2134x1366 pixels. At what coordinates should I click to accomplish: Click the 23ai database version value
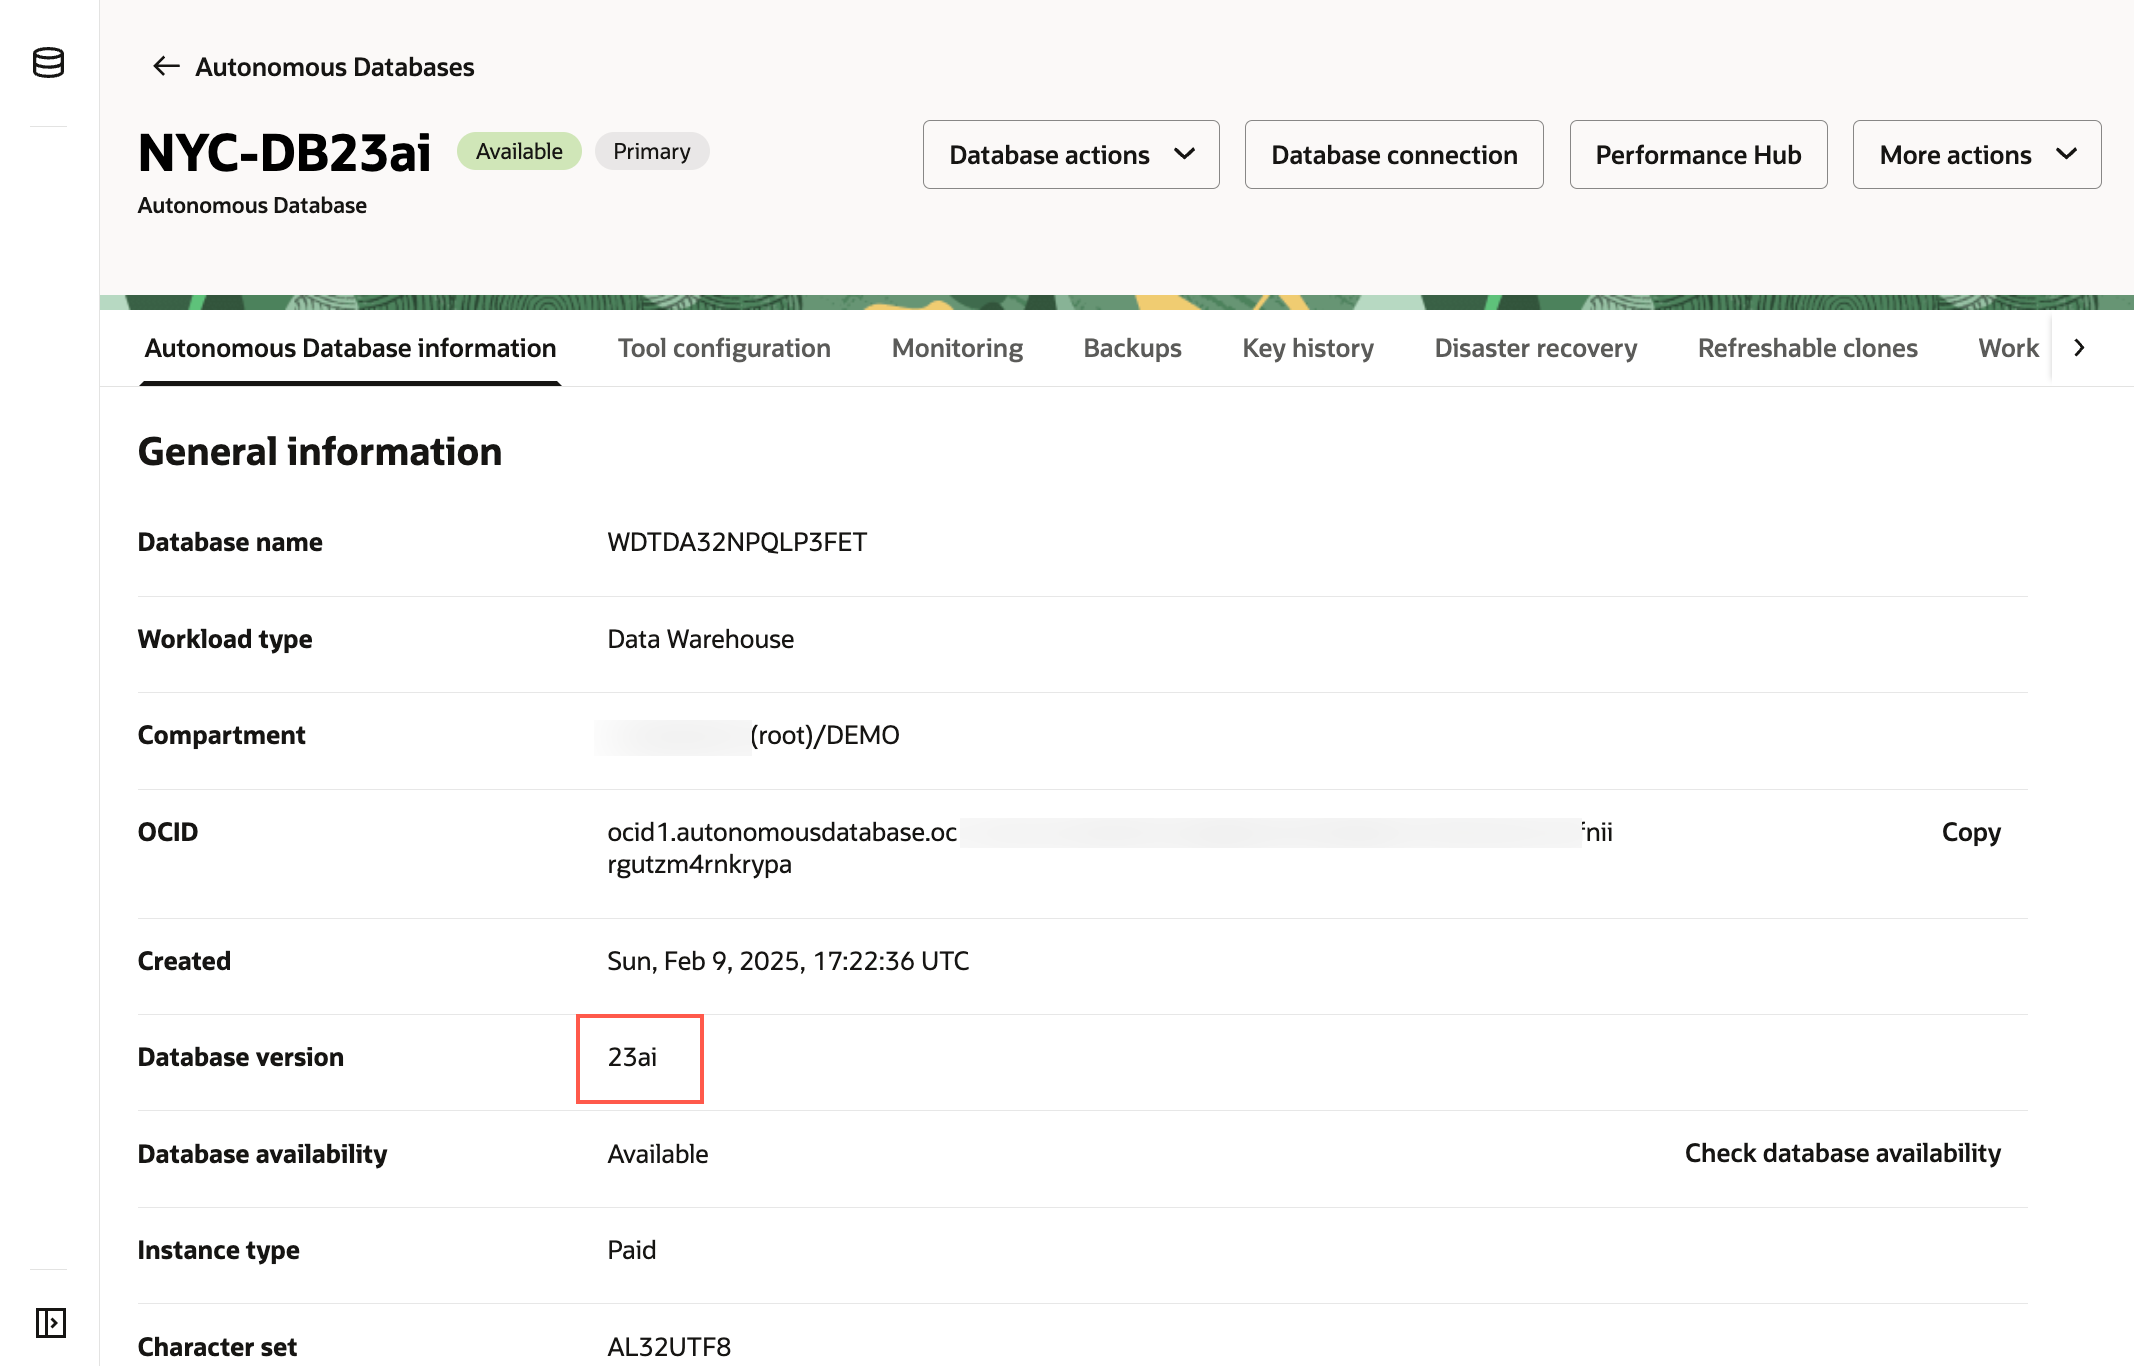tap(632, 1057)
